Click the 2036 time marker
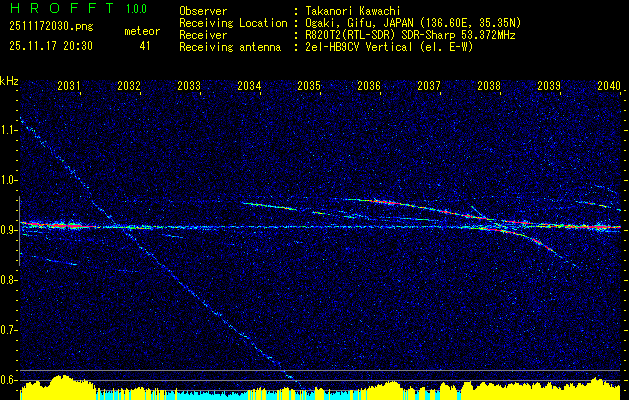Viewport: 629px width, 400px height. pyautogui.click(x=369, y=85)
